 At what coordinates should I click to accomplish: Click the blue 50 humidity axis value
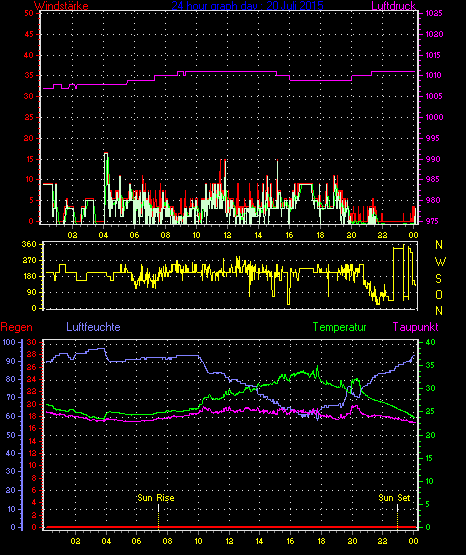tap(11, 435)
